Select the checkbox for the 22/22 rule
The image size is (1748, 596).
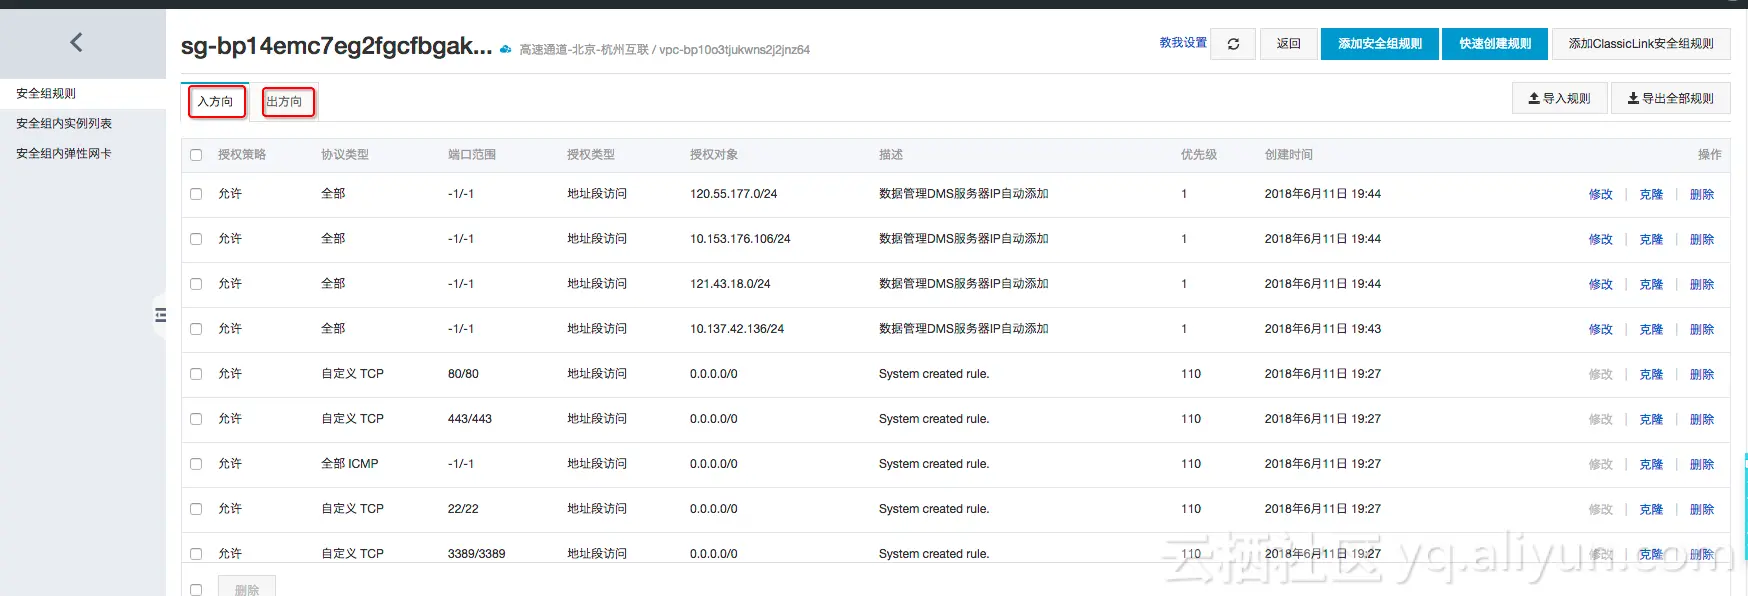(x=196, y=509)
